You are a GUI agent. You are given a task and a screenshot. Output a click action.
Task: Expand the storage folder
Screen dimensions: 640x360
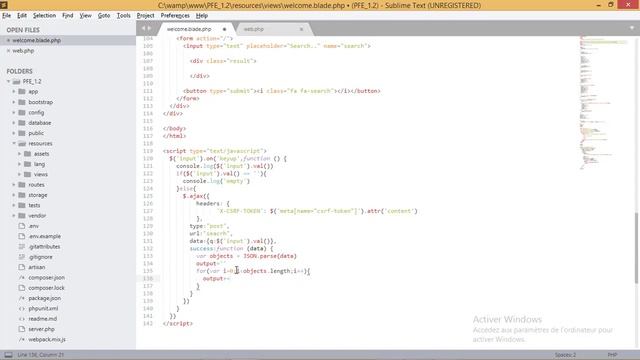[13, 195]
